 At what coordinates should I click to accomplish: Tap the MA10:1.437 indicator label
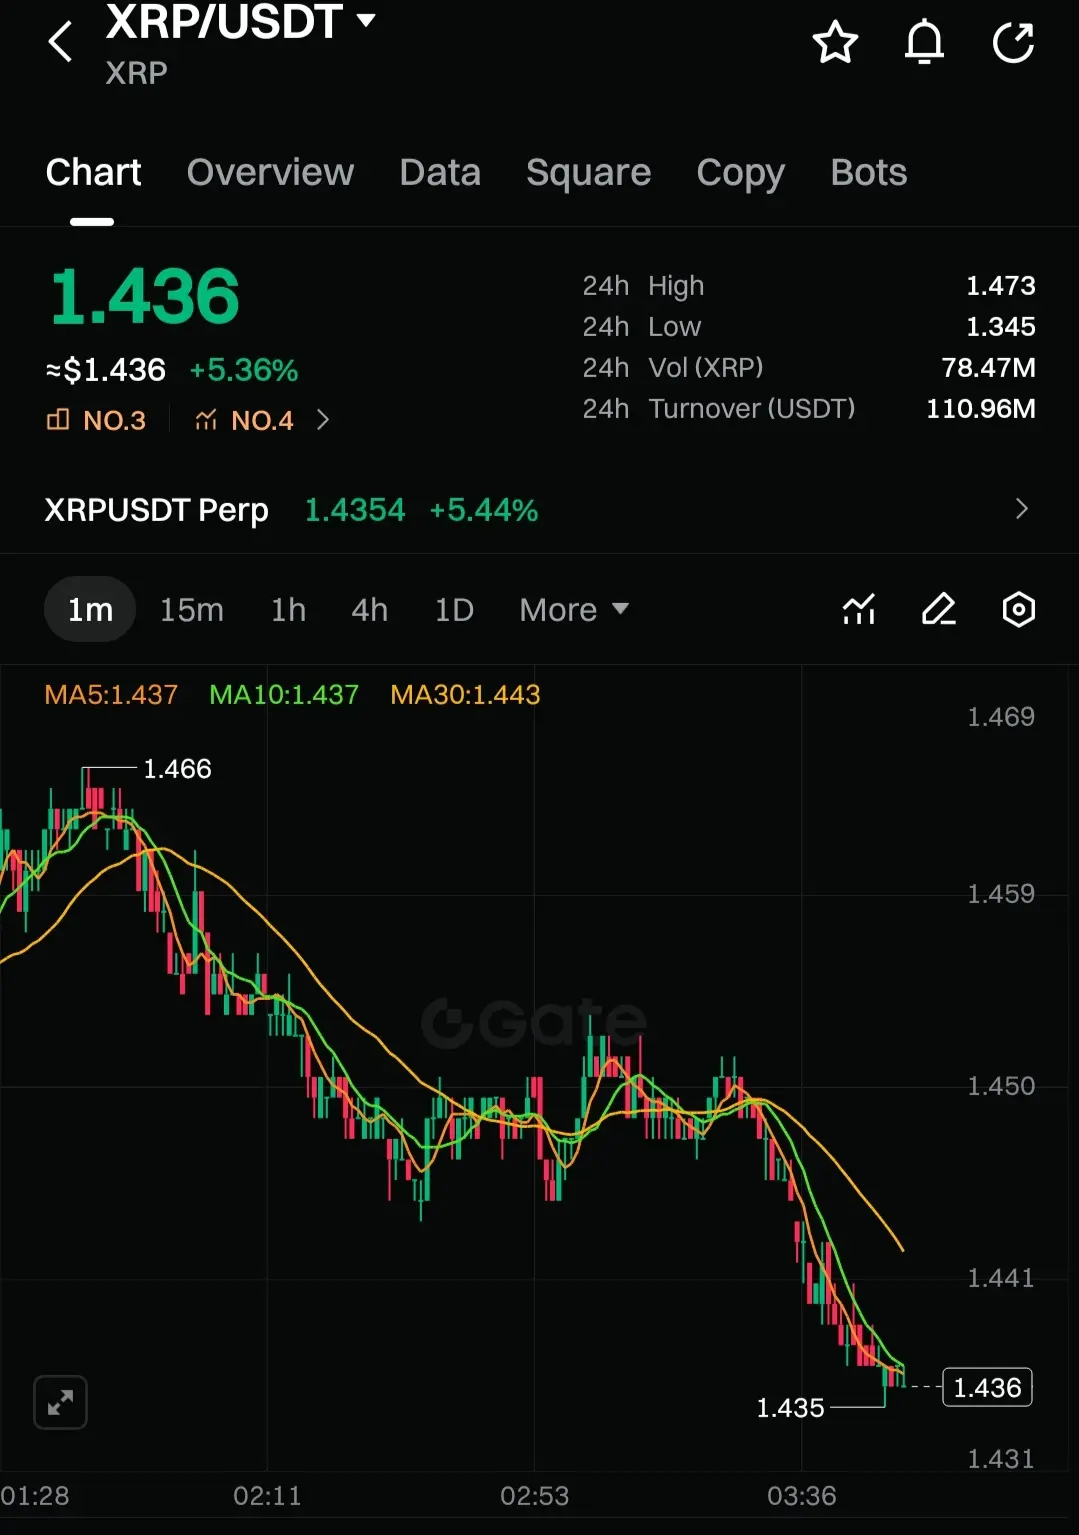(284, 694)
